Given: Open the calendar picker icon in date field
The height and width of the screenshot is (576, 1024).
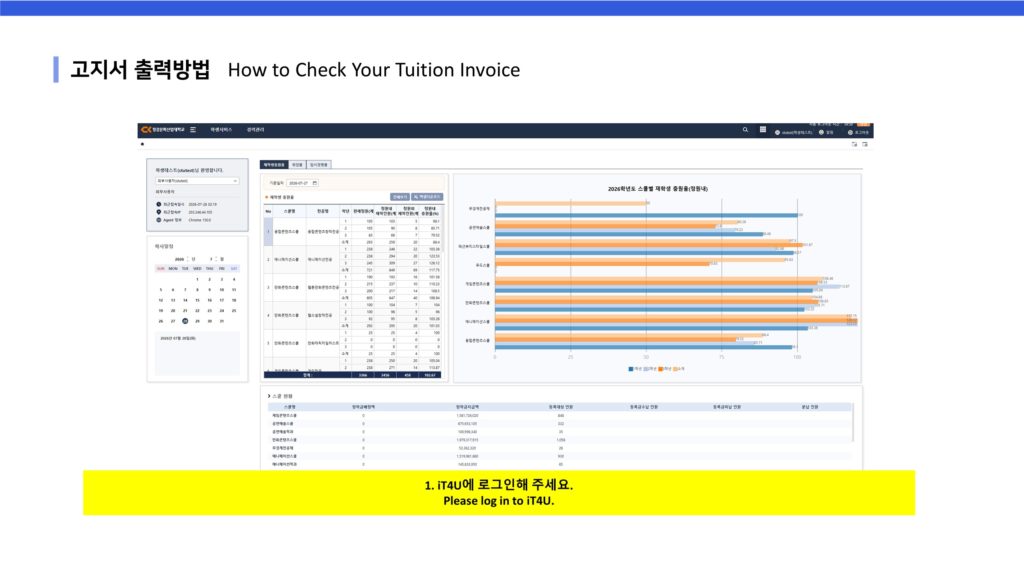Looking at the screenshot, I should click(315, 184).
